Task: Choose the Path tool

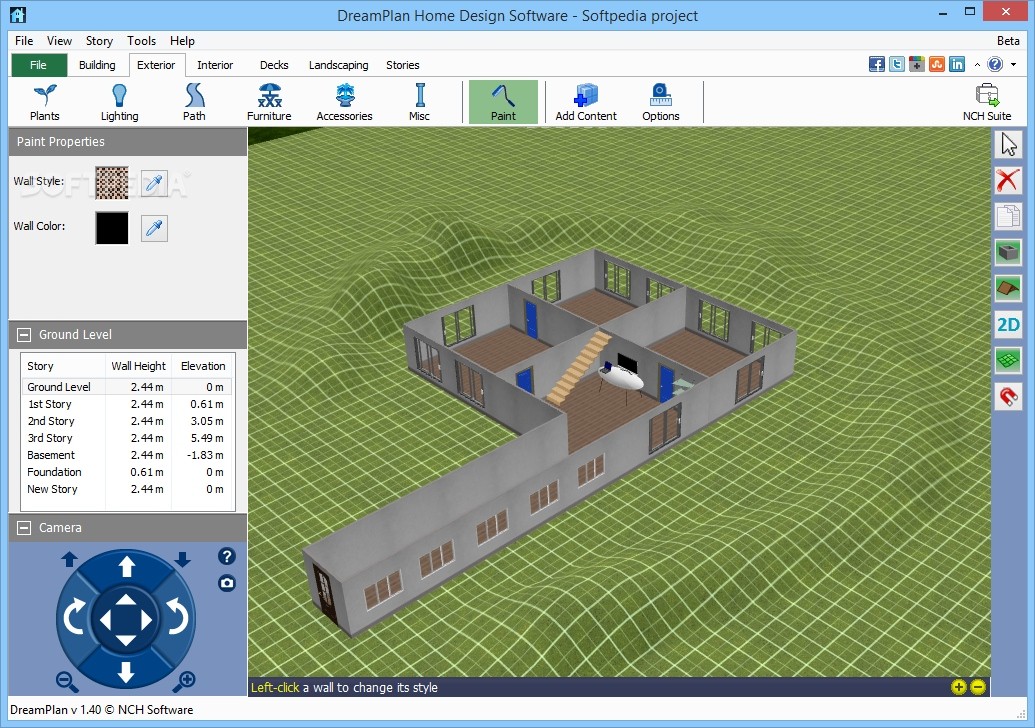Action: tap(194, 102)
